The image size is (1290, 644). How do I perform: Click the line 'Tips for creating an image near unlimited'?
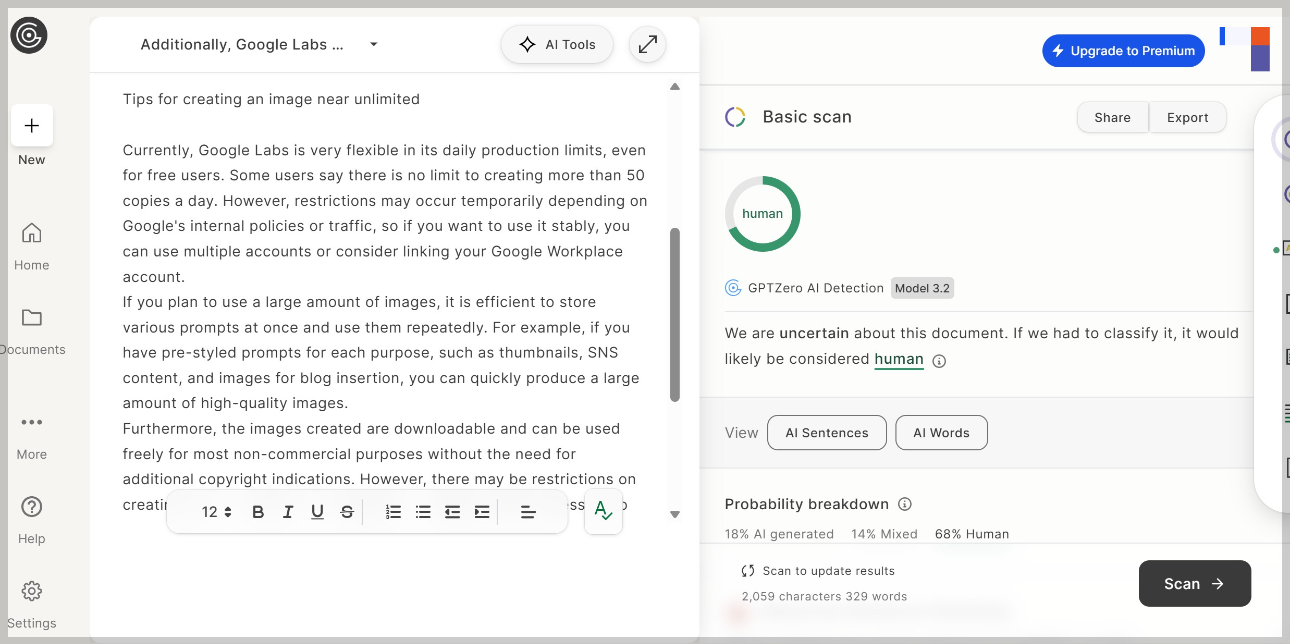(x=271, y=99)
